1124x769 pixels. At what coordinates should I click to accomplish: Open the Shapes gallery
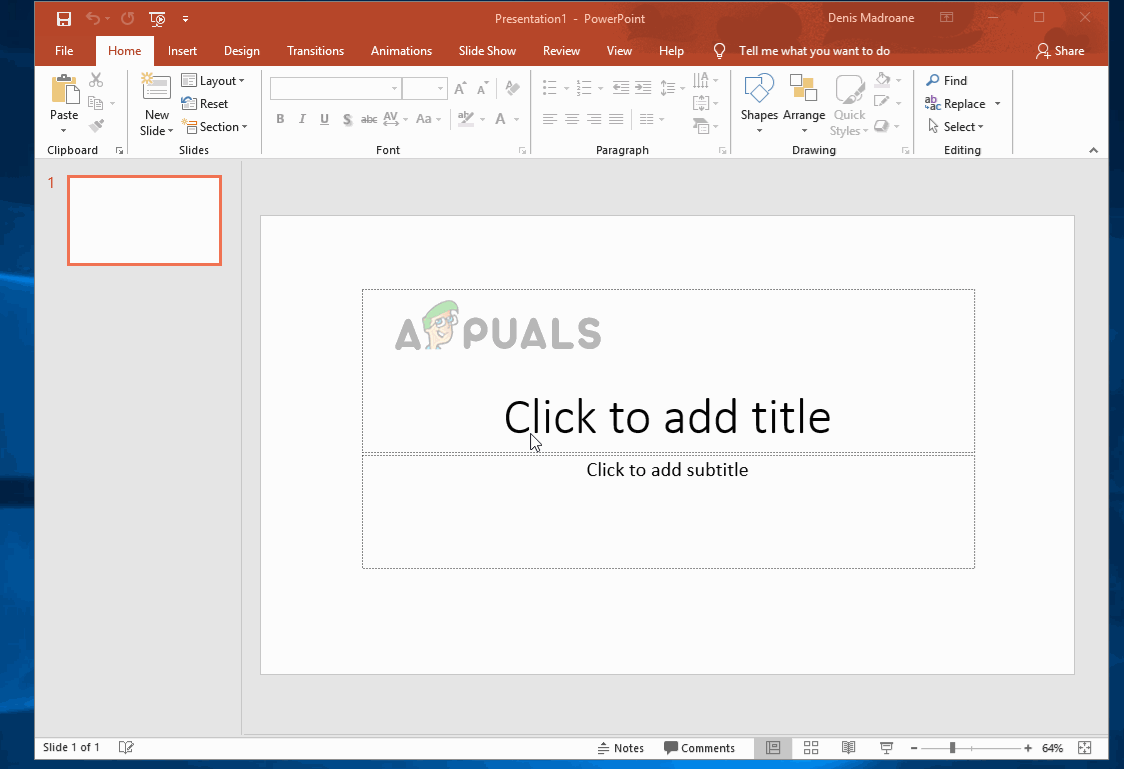coord(759,90)
